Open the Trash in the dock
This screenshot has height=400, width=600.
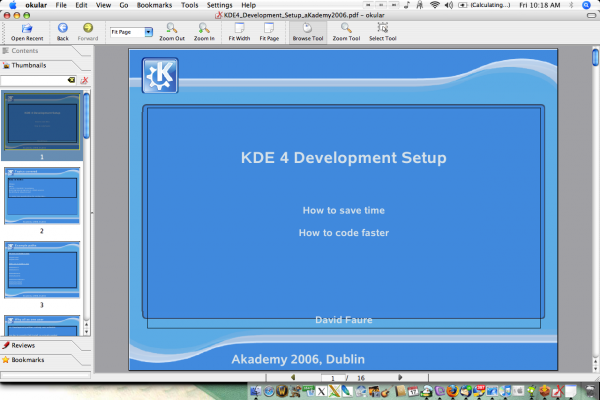click(591, 391)
